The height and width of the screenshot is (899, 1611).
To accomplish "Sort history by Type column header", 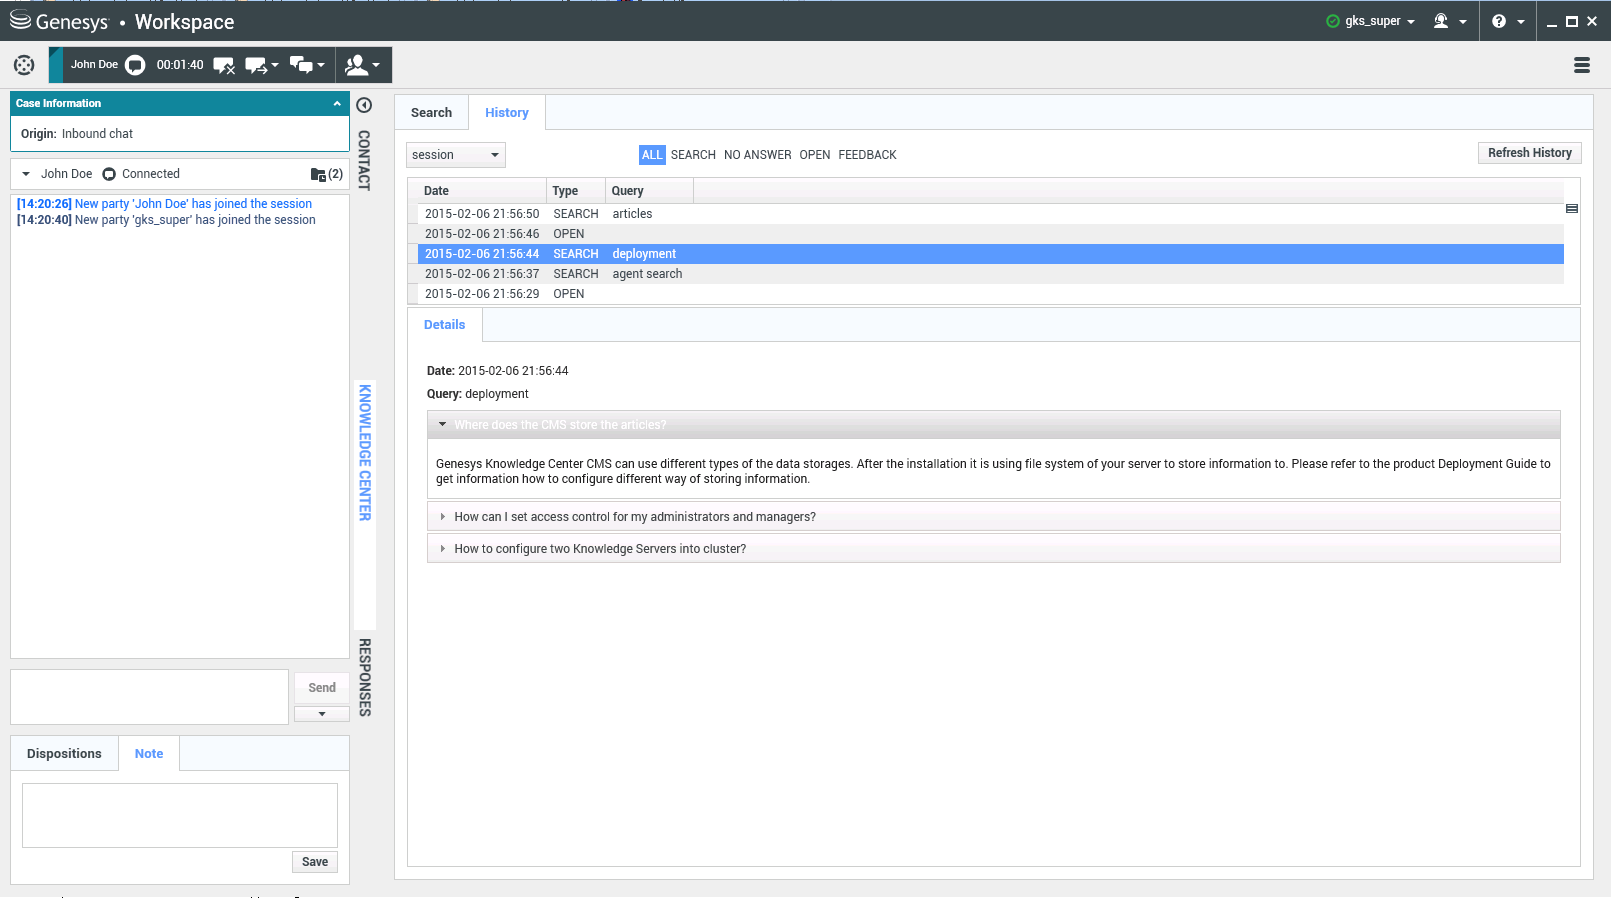I will click(577, 191).
